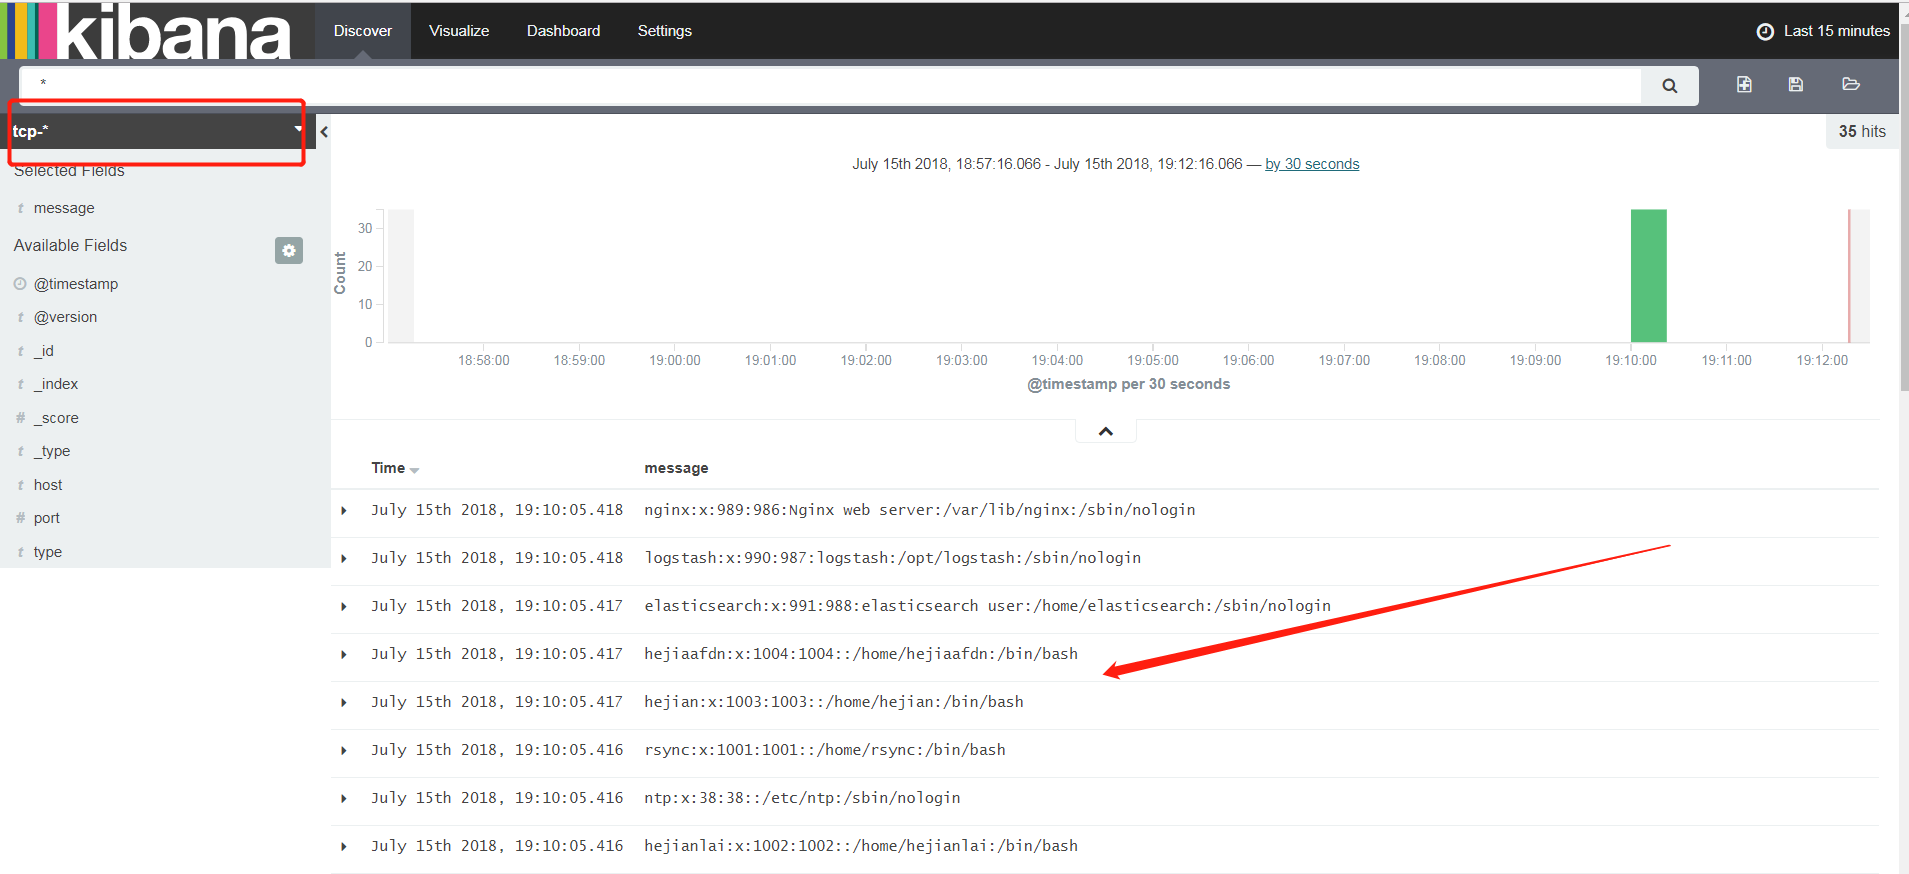Expand the hejiaafdn log row

[x=344, y=655]
